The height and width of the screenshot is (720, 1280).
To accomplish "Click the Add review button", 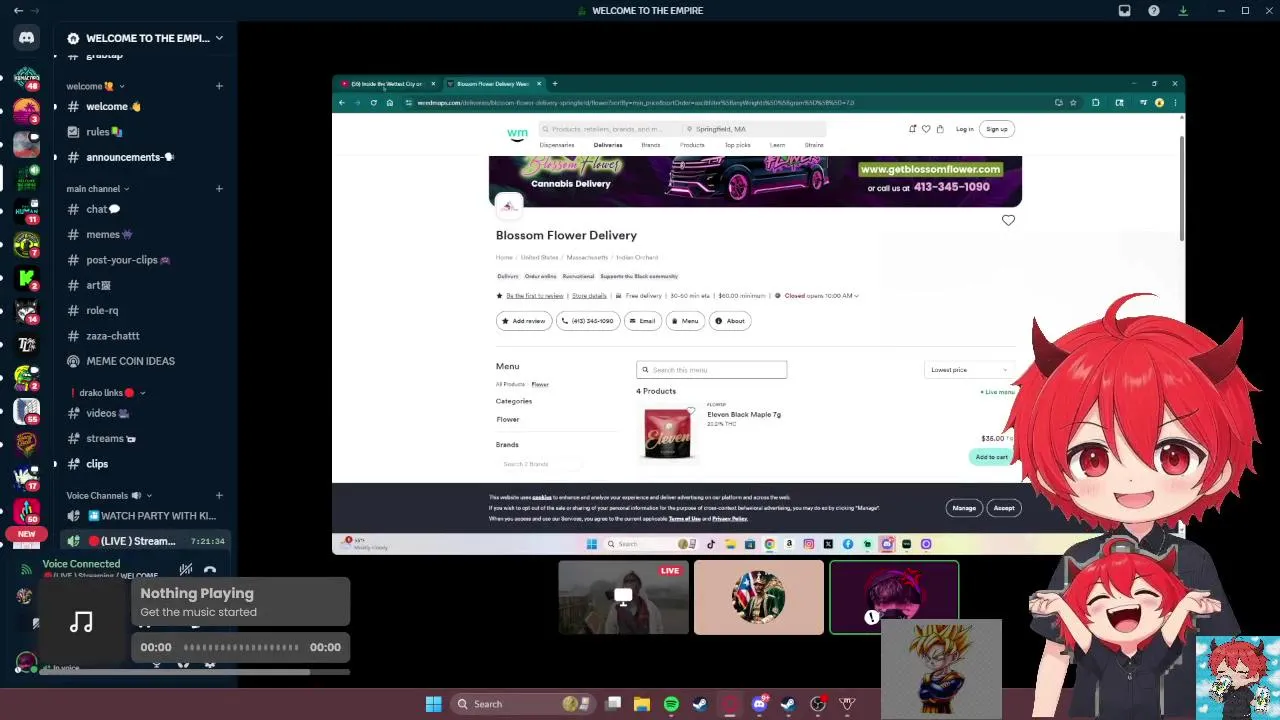I will pos(524,321).
